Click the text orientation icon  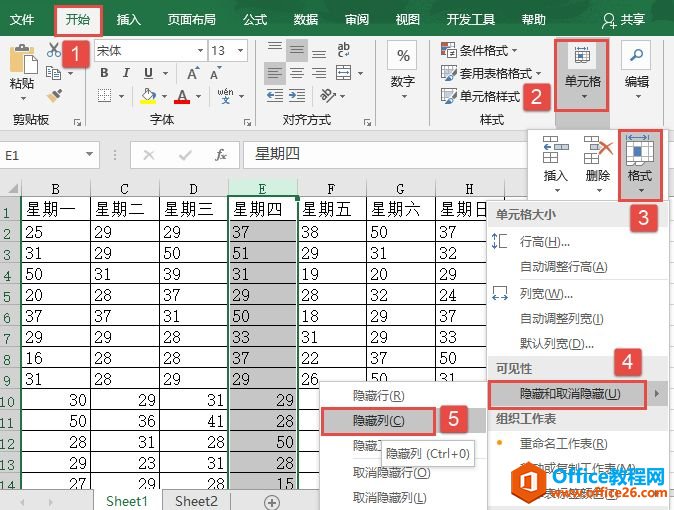(x=328, y=95)
